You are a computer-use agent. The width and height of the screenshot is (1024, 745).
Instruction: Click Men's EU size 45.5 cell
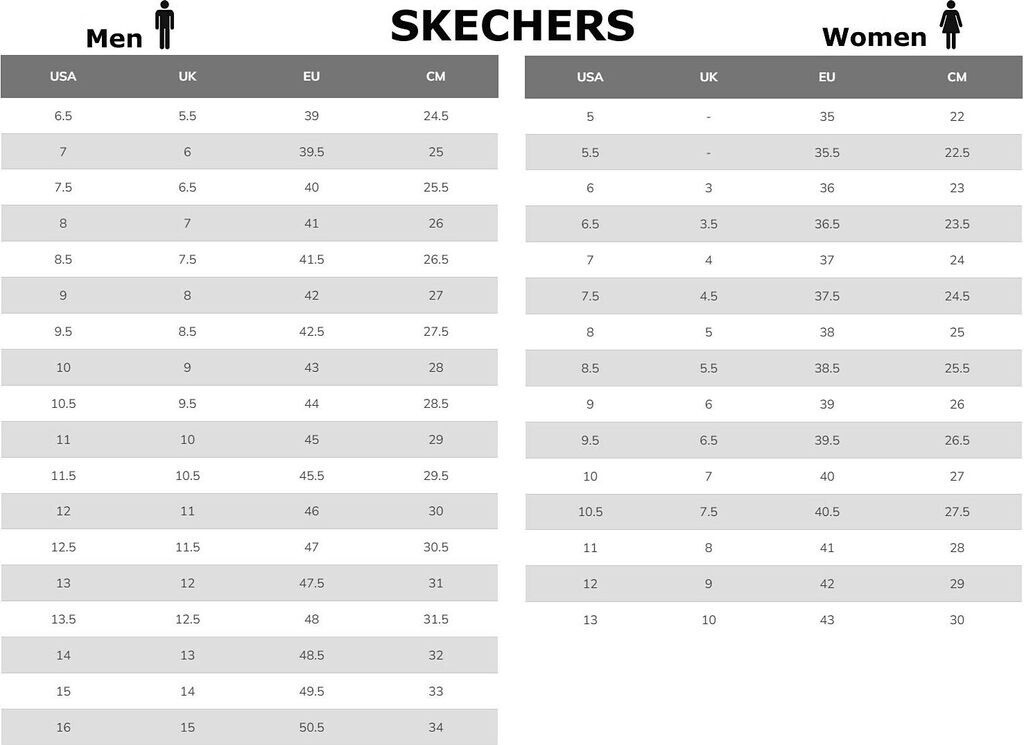312,476
